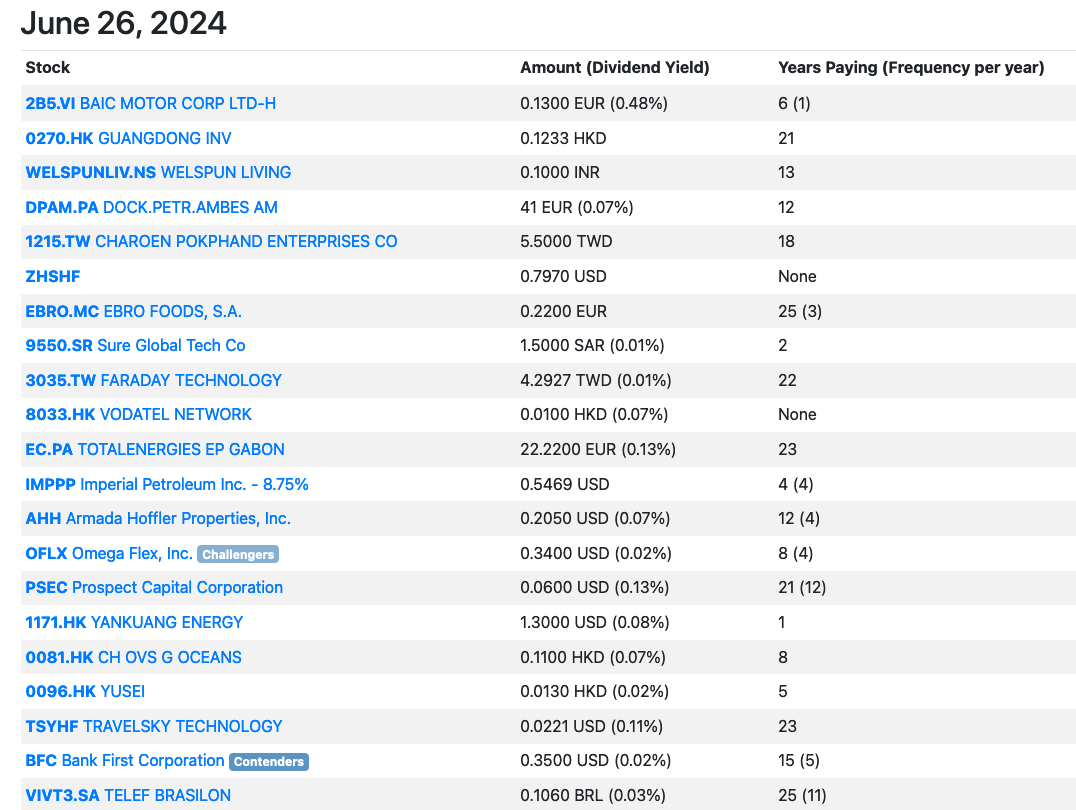
Task: Open 9550.SR Sure Global Tech Co link
Action: pyautogui.click(x=135, y=346)
